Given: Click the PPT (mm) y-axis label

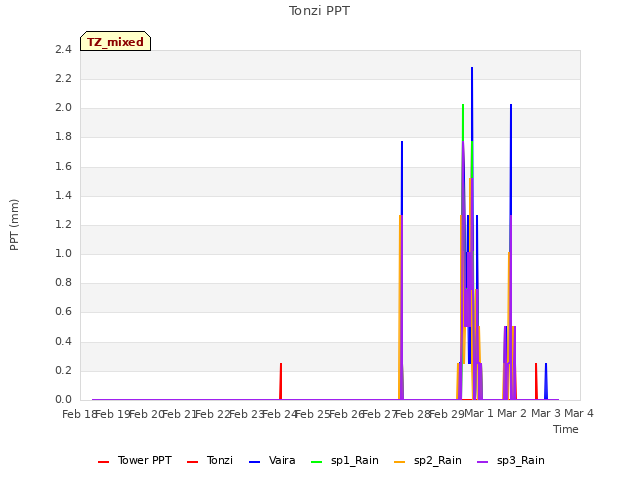Looking at the screenshot, I should pos(14,225).
